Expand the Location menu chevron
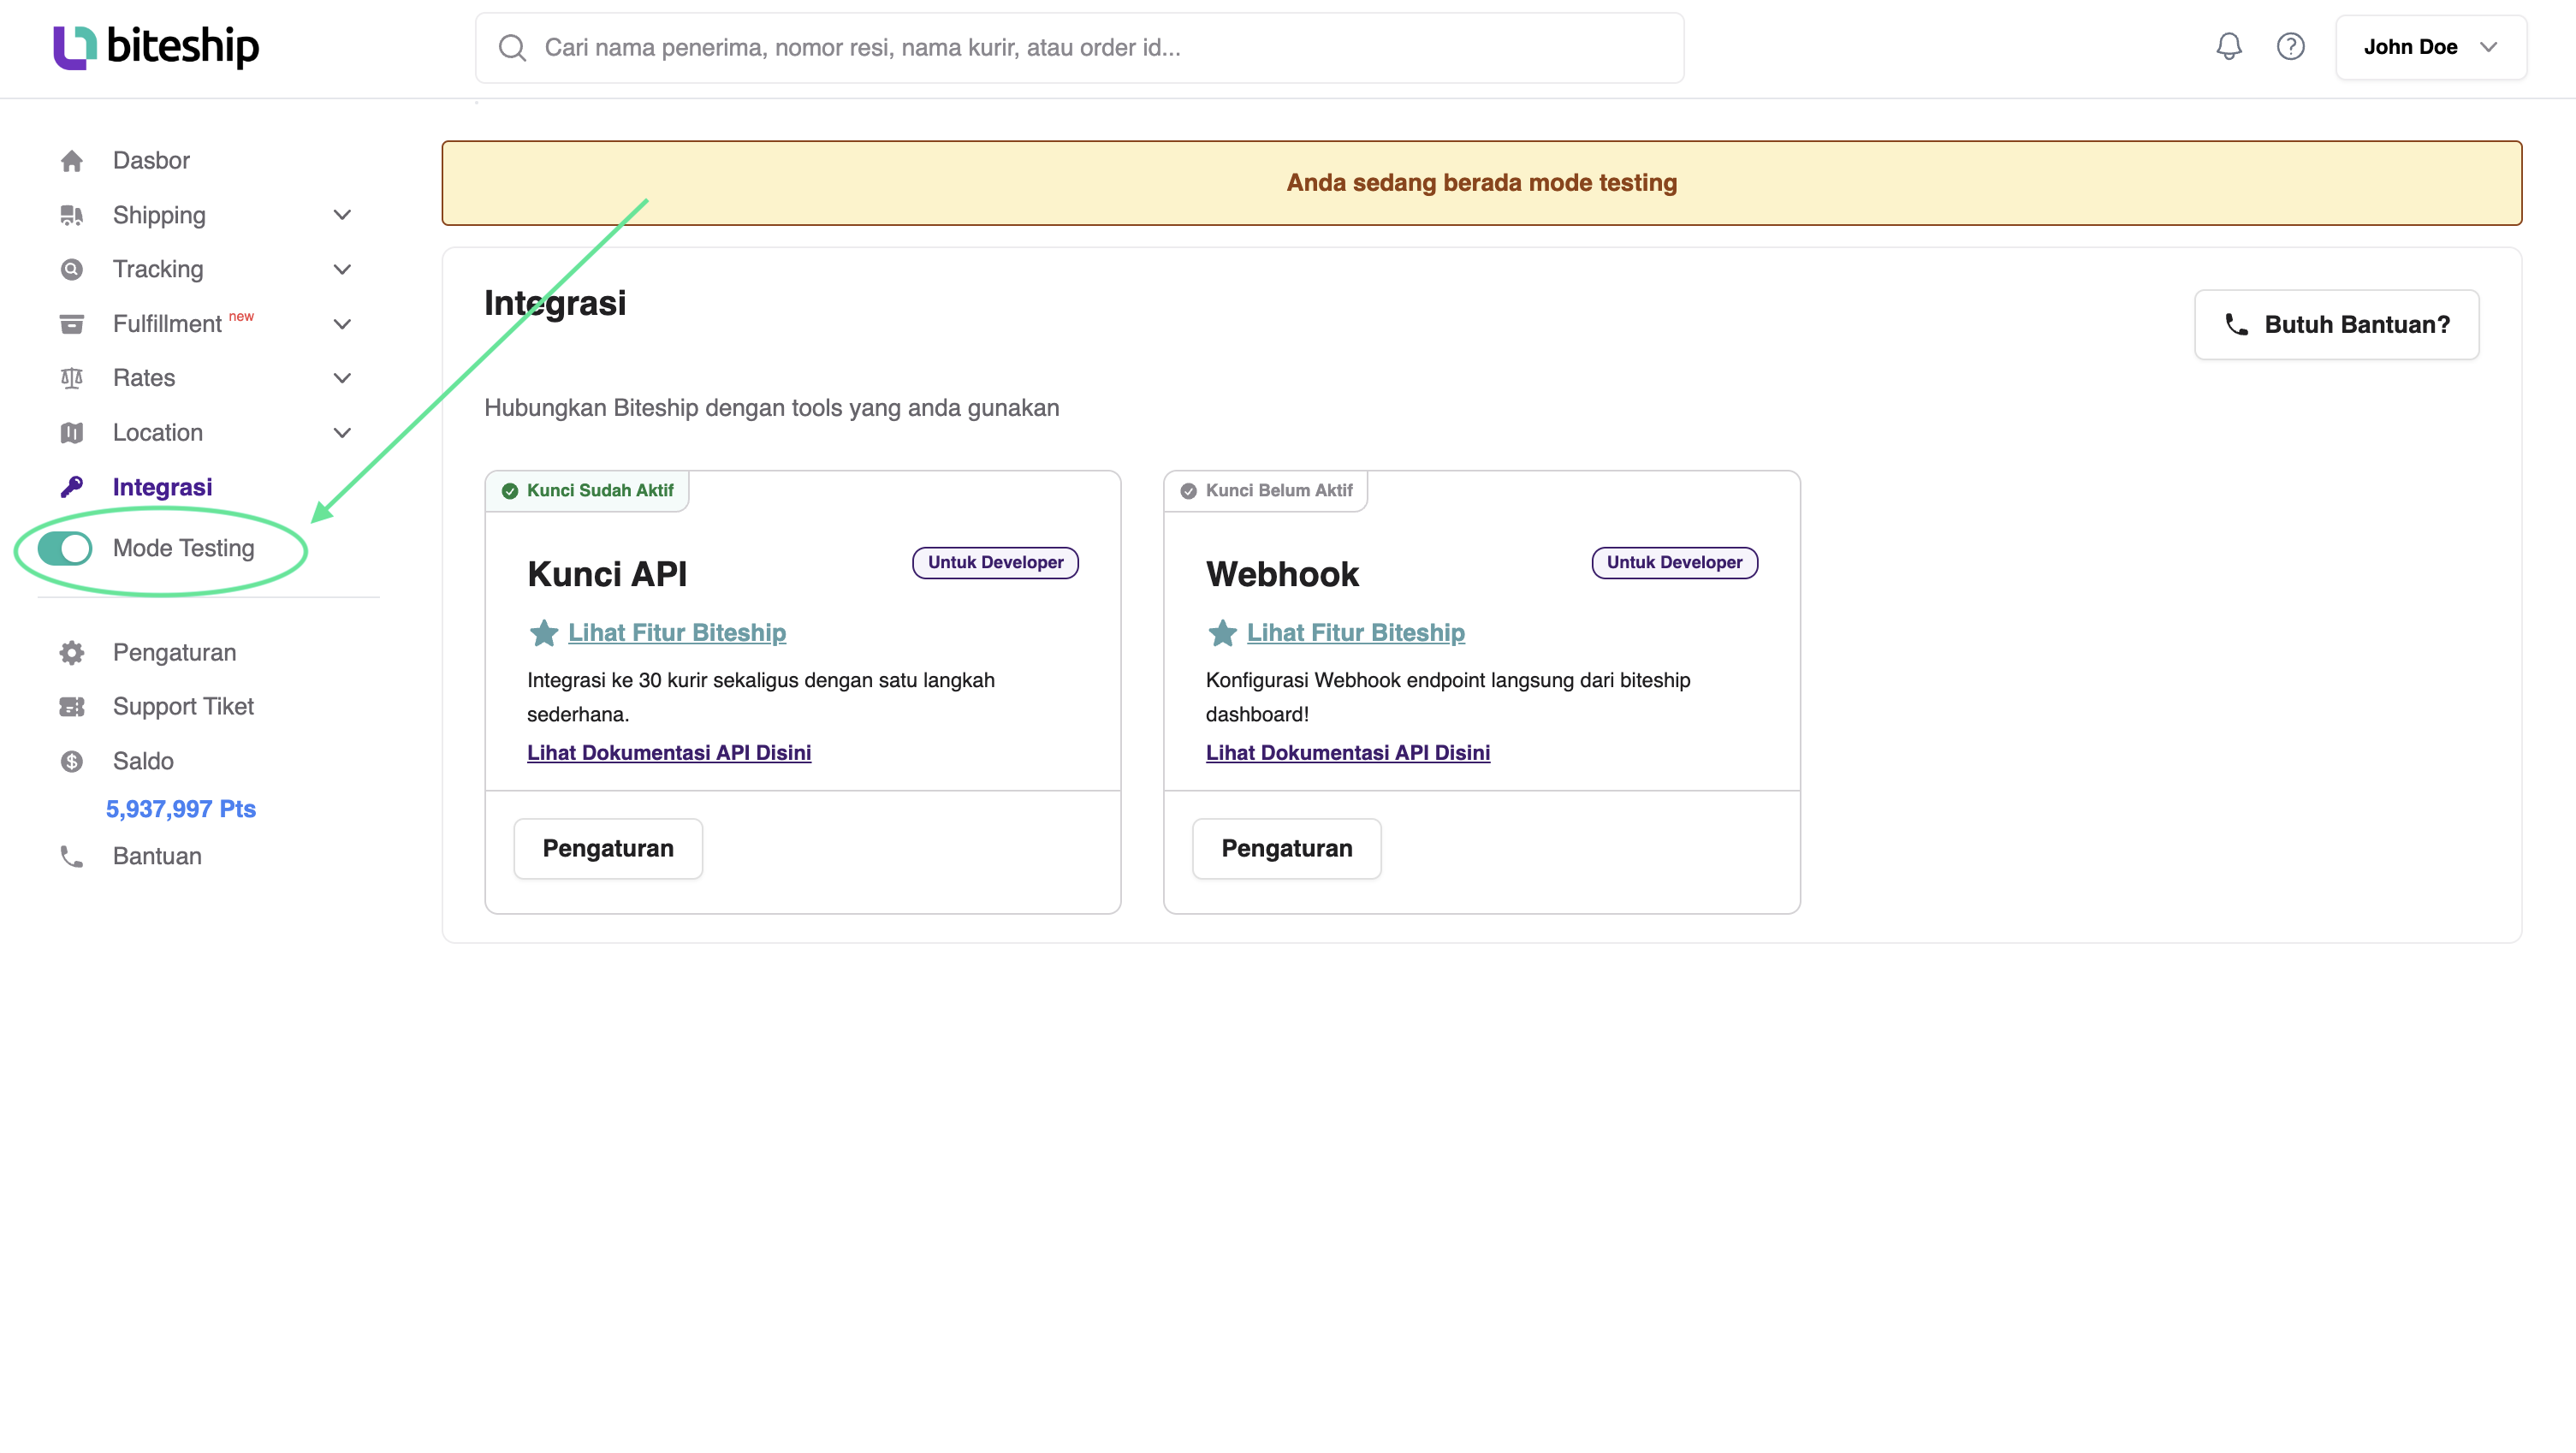This screenshot has width=2576, height=1453. [342, 433]
